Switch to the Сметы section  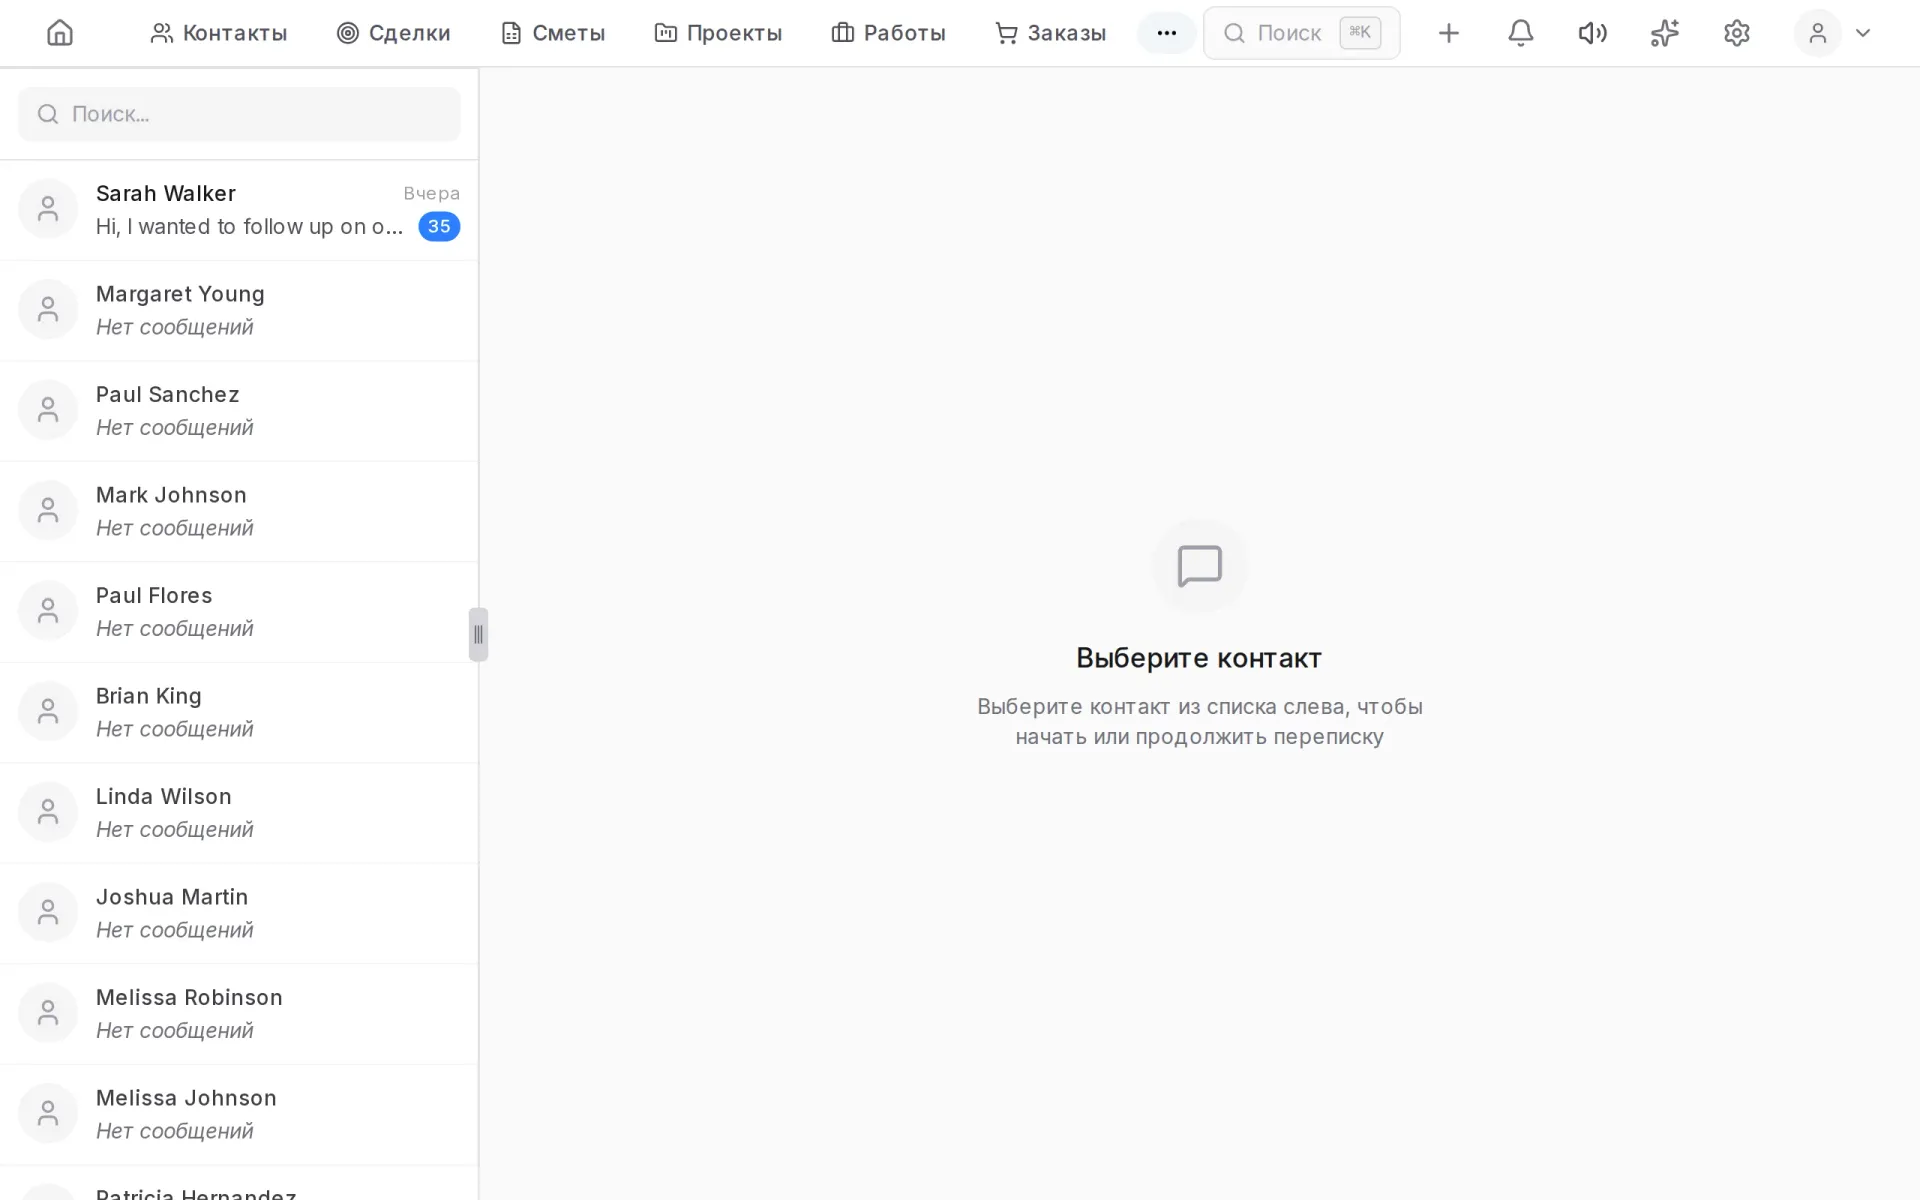(553, 33)
